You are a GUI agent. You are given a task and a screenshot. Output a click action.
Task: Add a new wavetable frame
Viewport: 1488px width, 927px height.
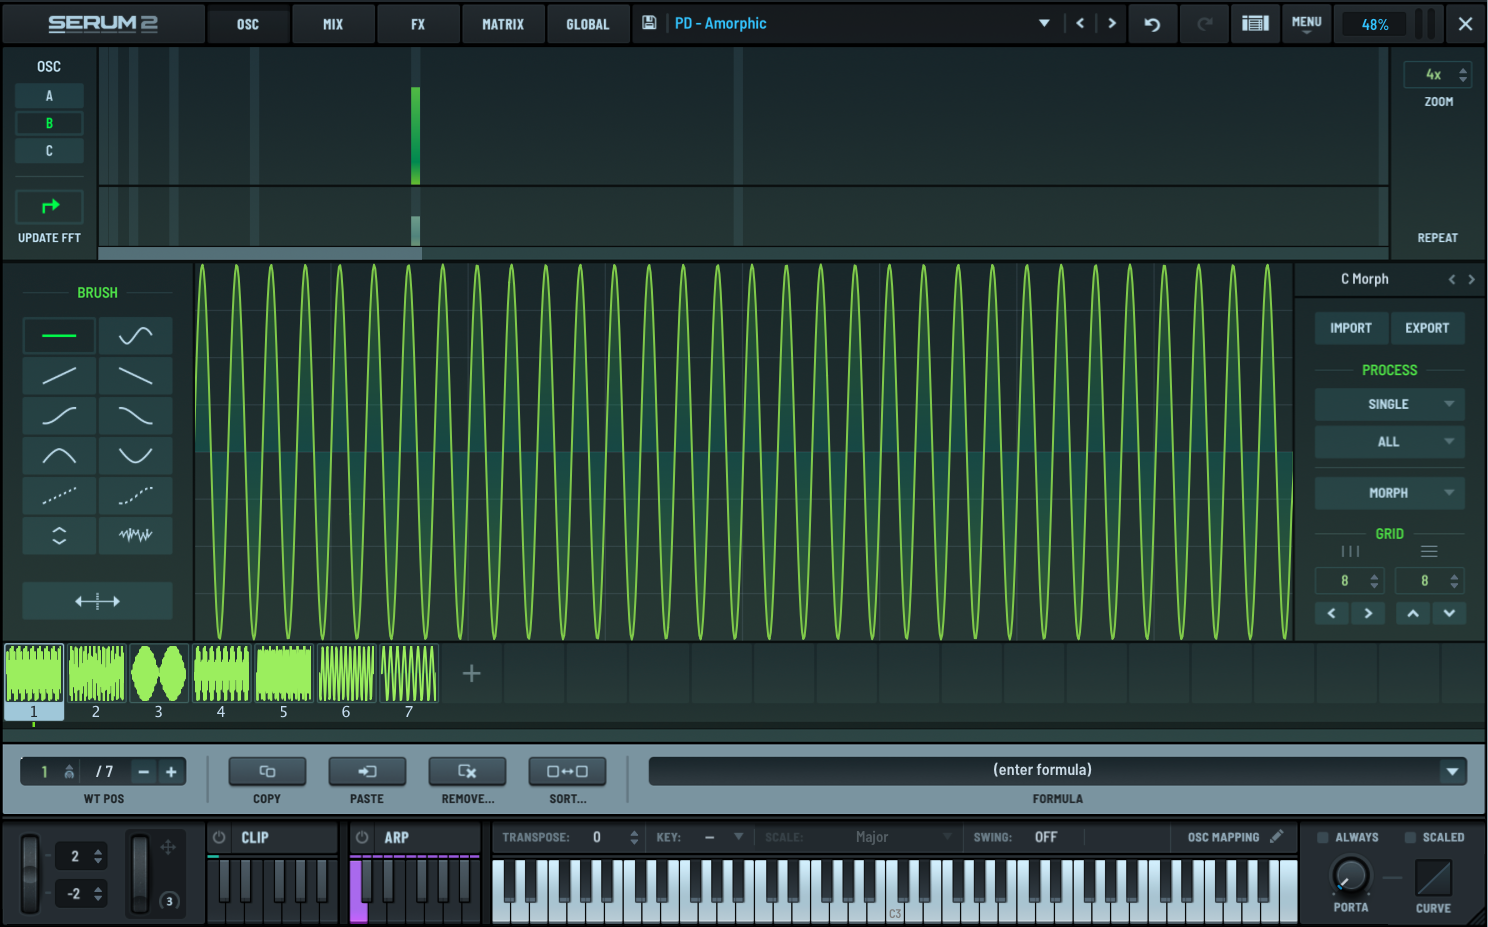click(471, 674)
